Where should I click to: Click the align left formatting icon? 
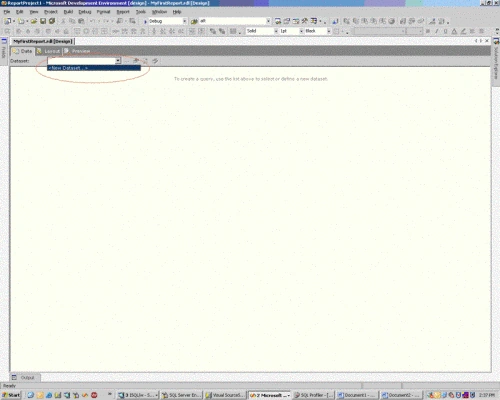click(x=472, y=31)
